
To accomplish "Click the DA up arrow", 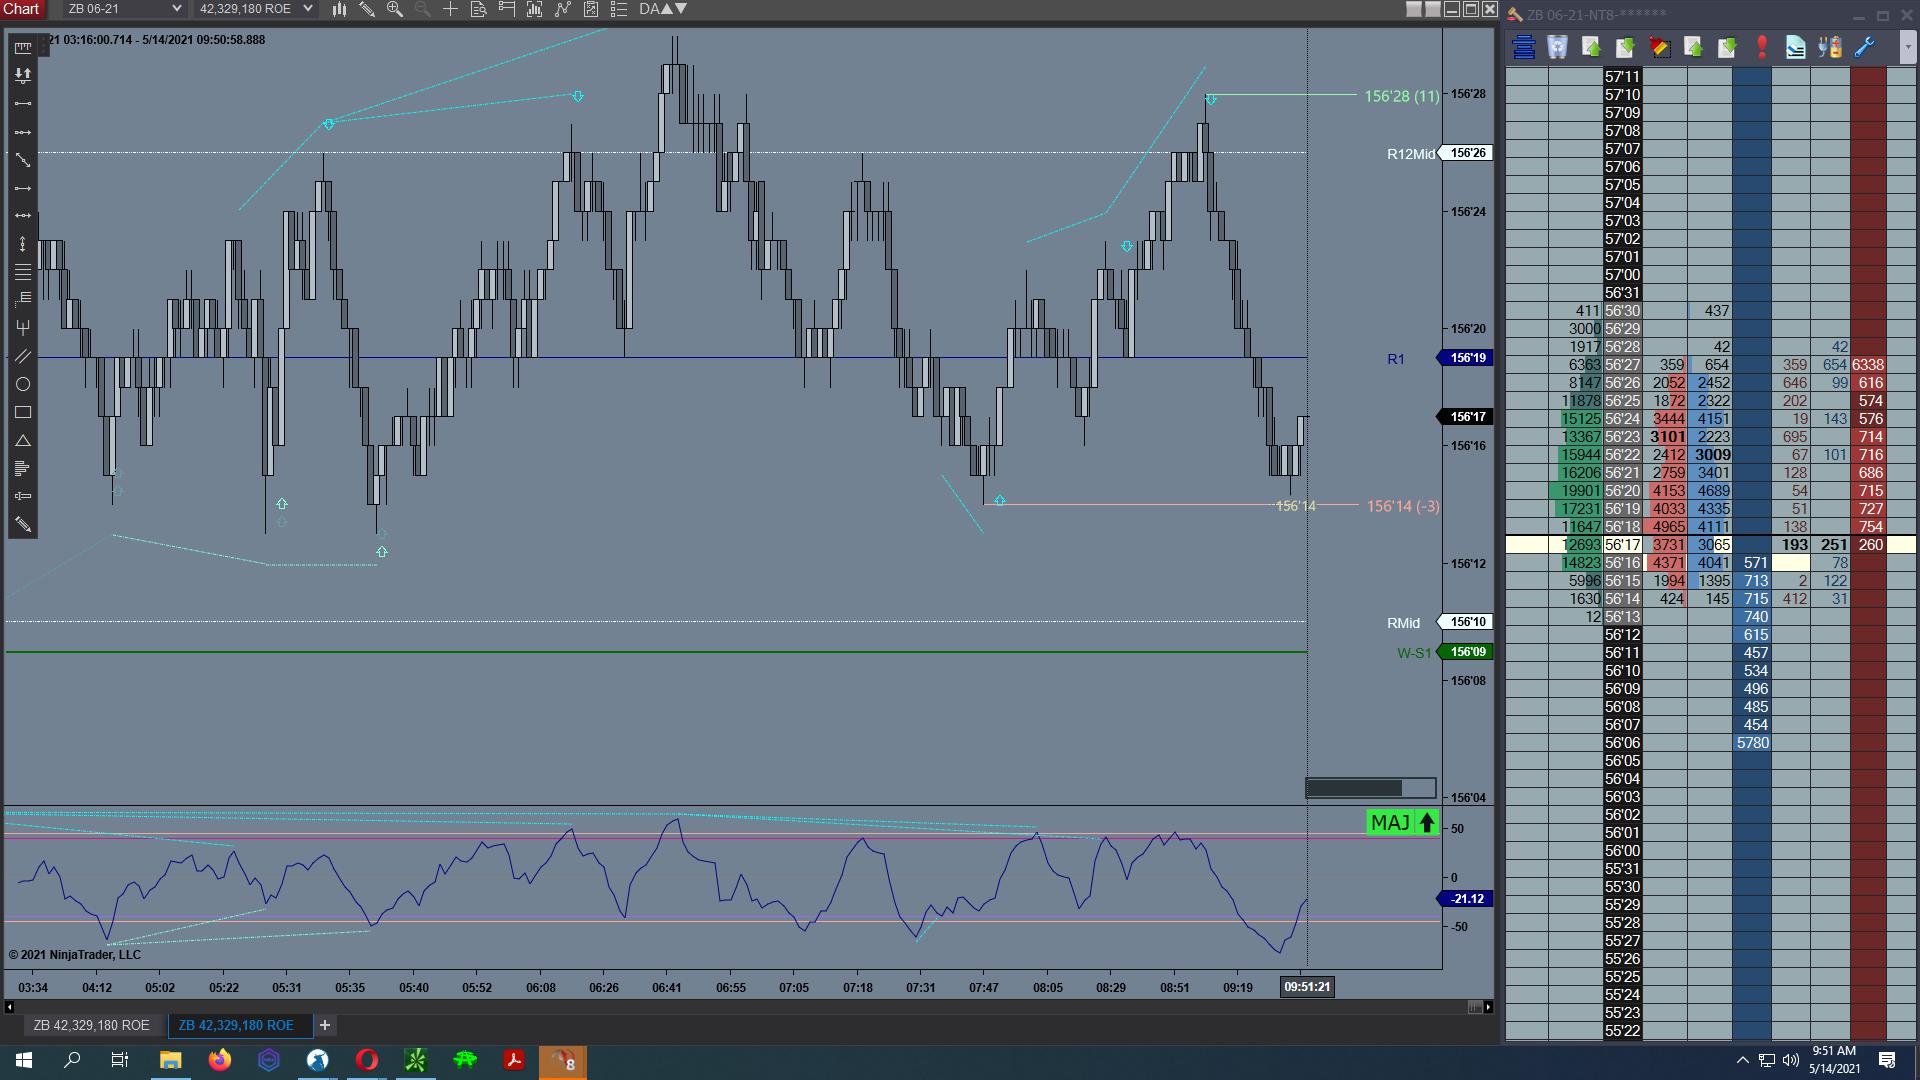I will click(x=667, y=9).
